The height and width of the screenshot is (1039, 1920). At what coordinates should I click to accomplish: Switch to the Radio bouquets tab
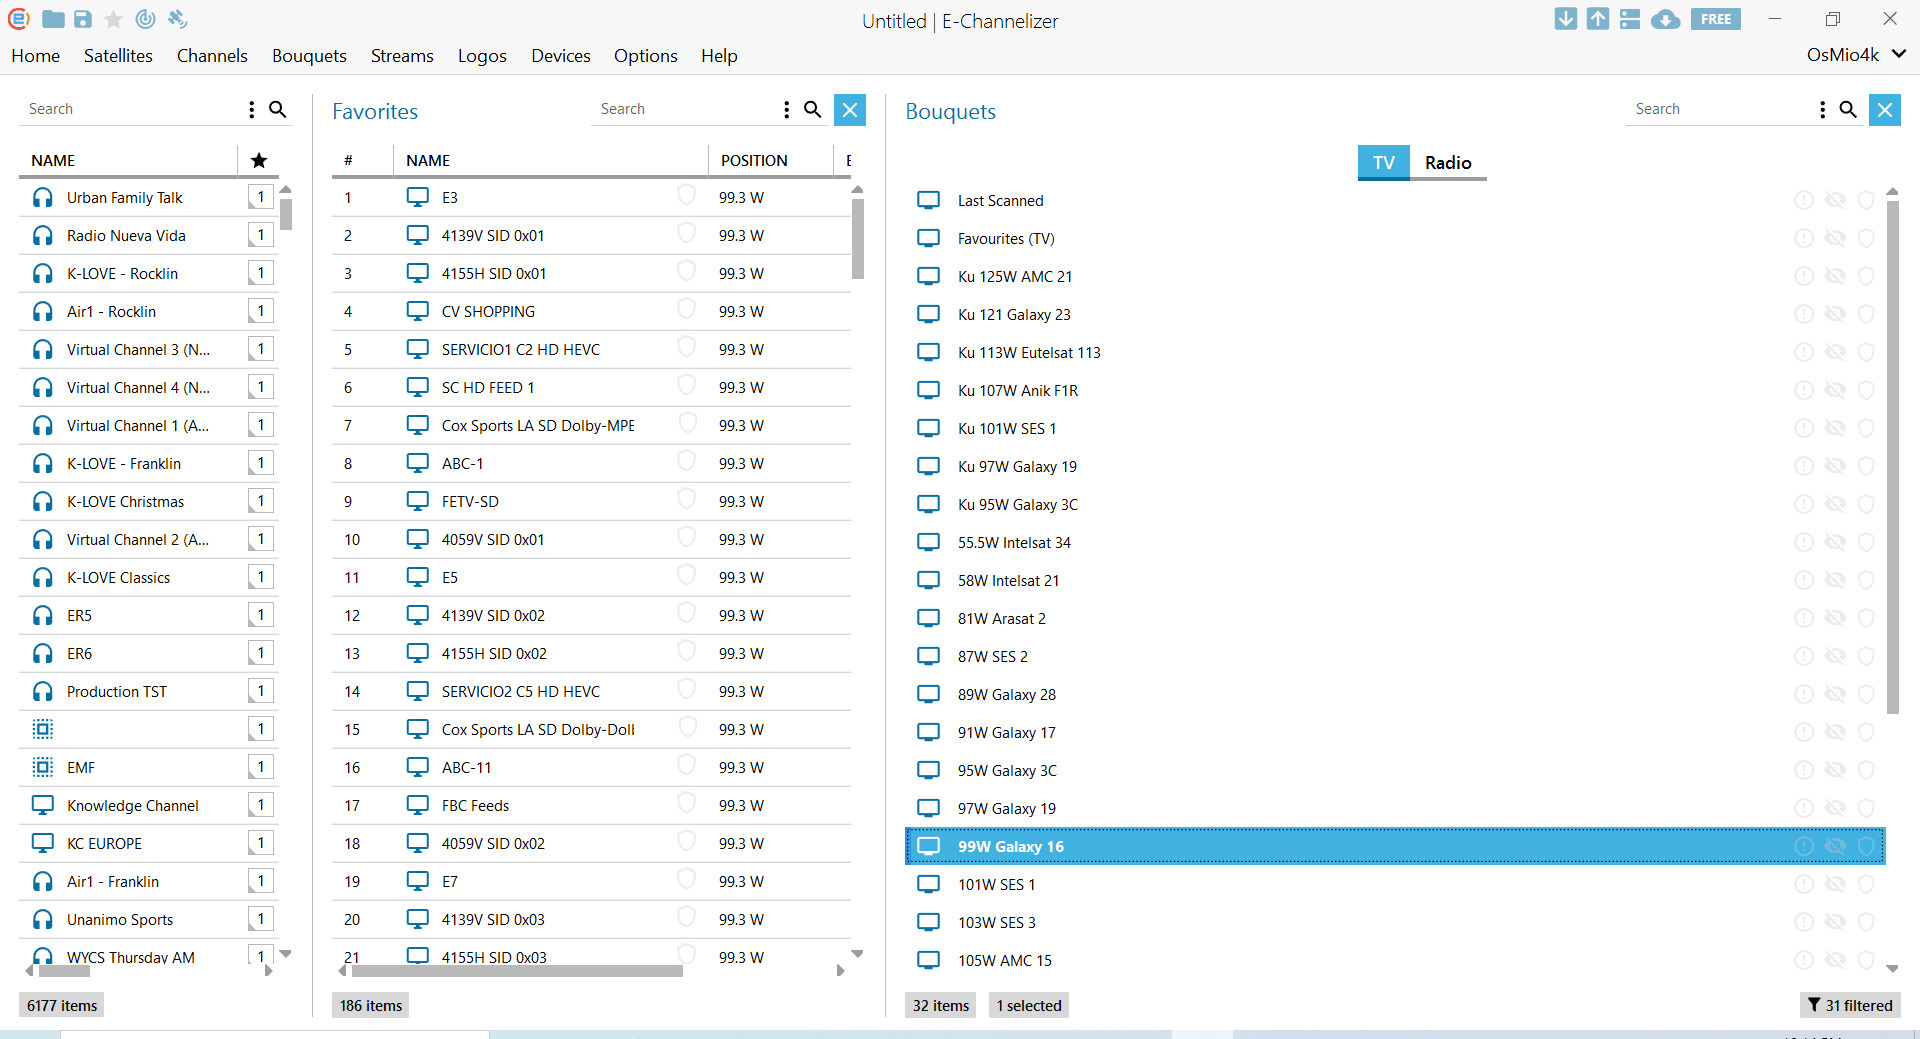click(x=1447, y=162)
